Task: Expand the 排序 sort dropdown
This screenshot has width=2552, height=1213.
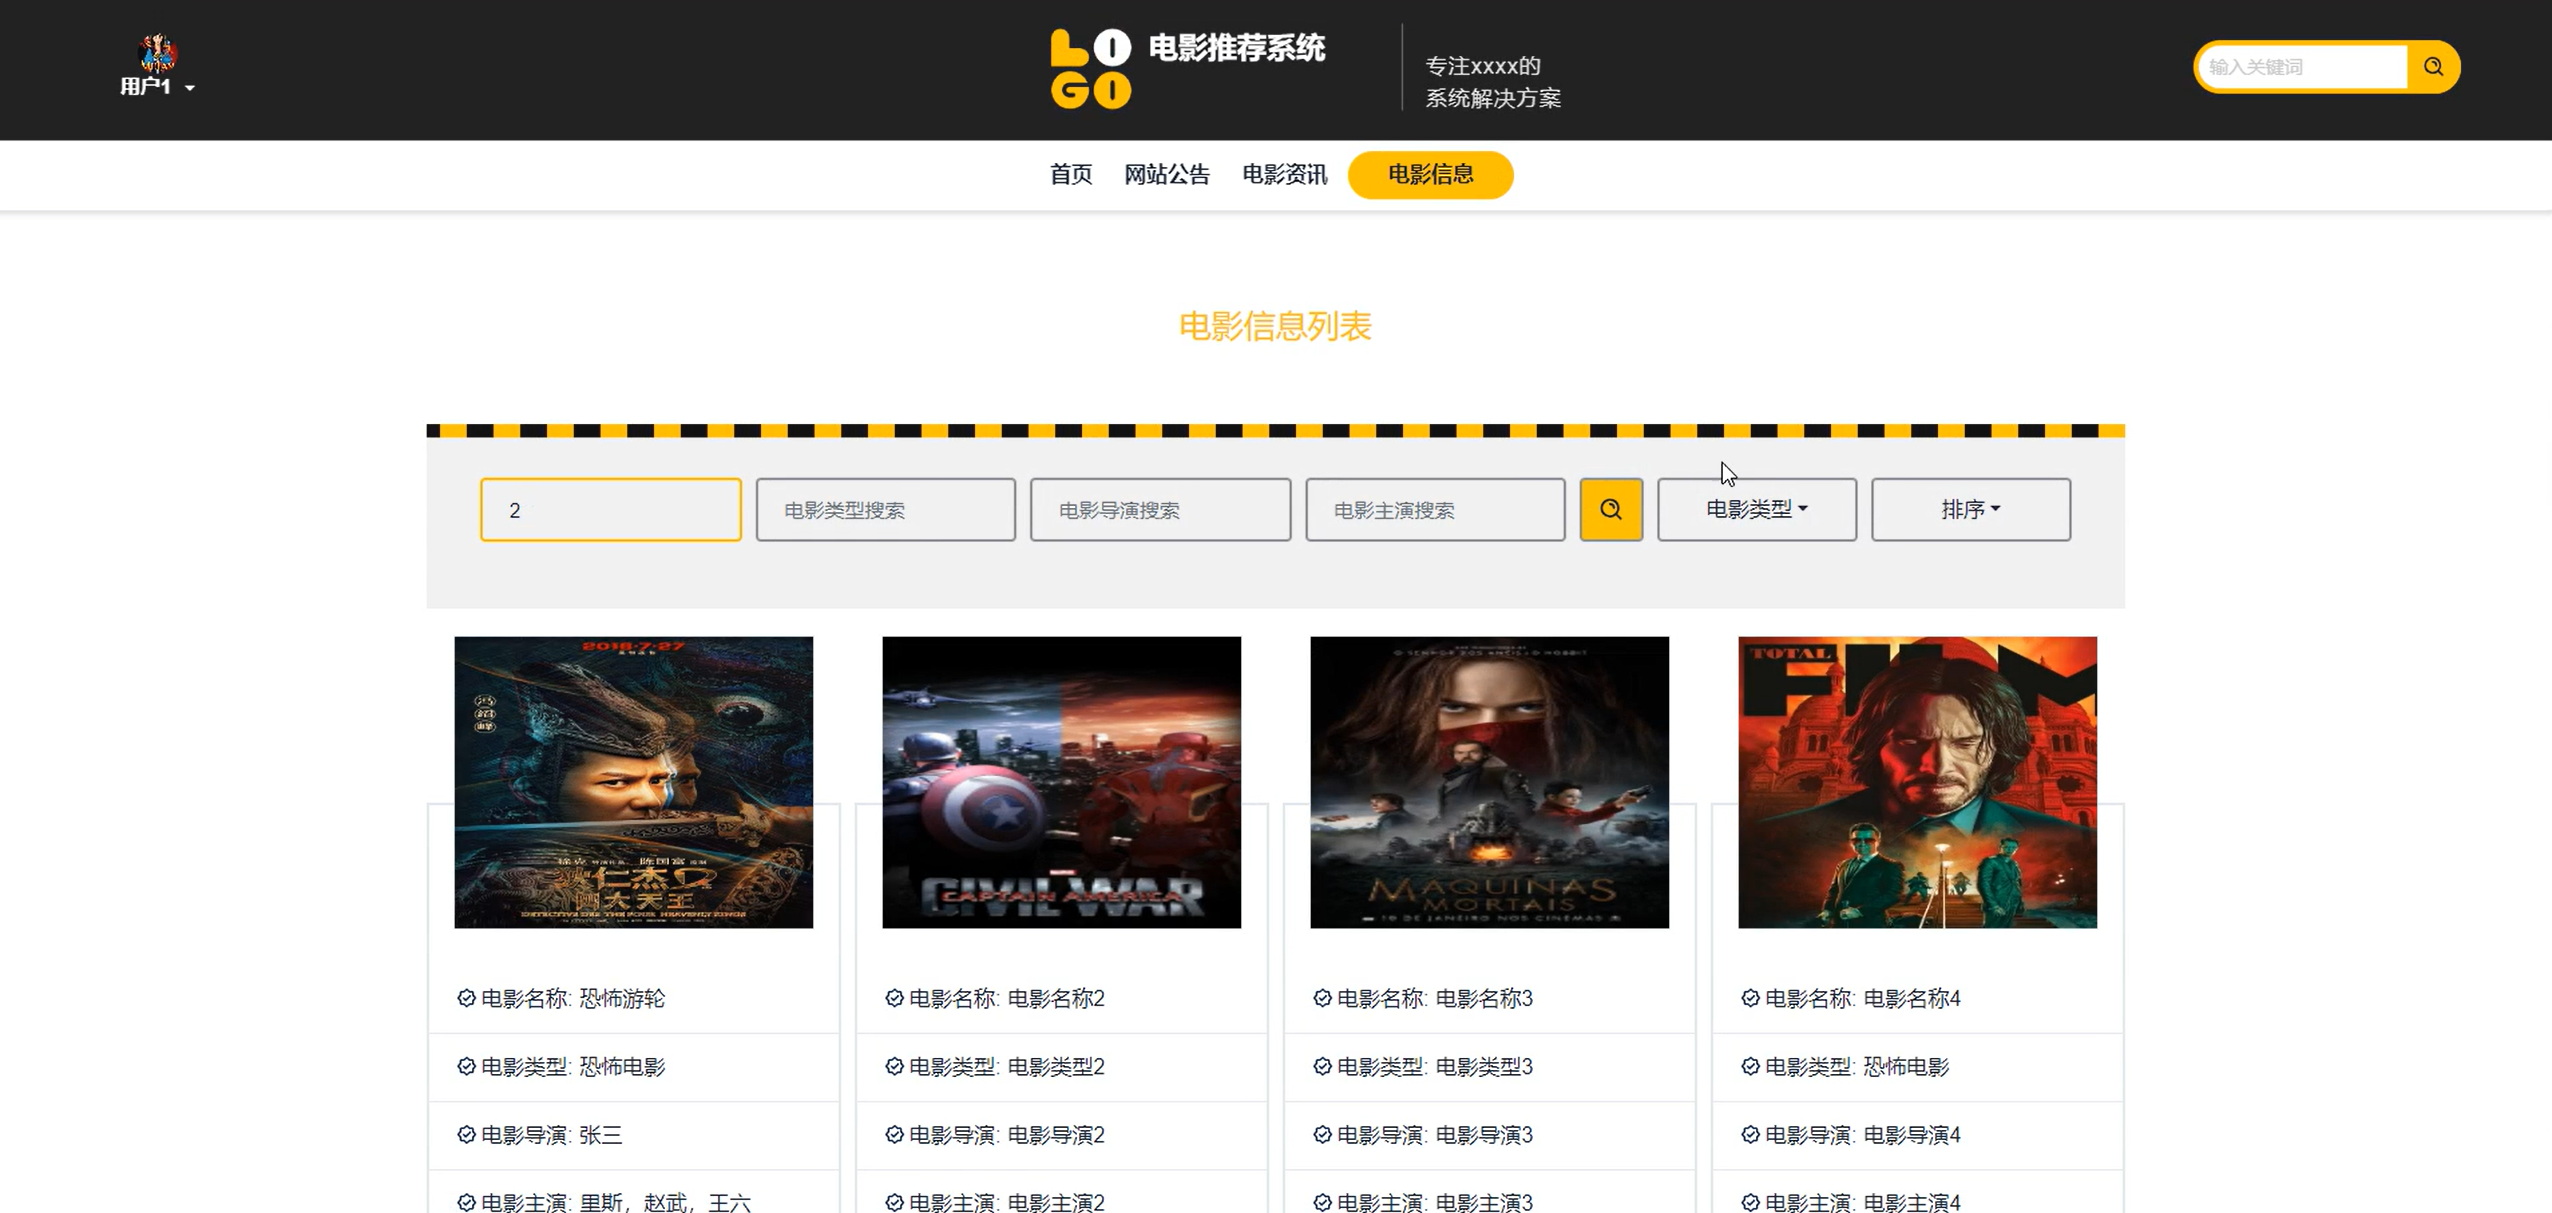Action: click(1970, 510)
